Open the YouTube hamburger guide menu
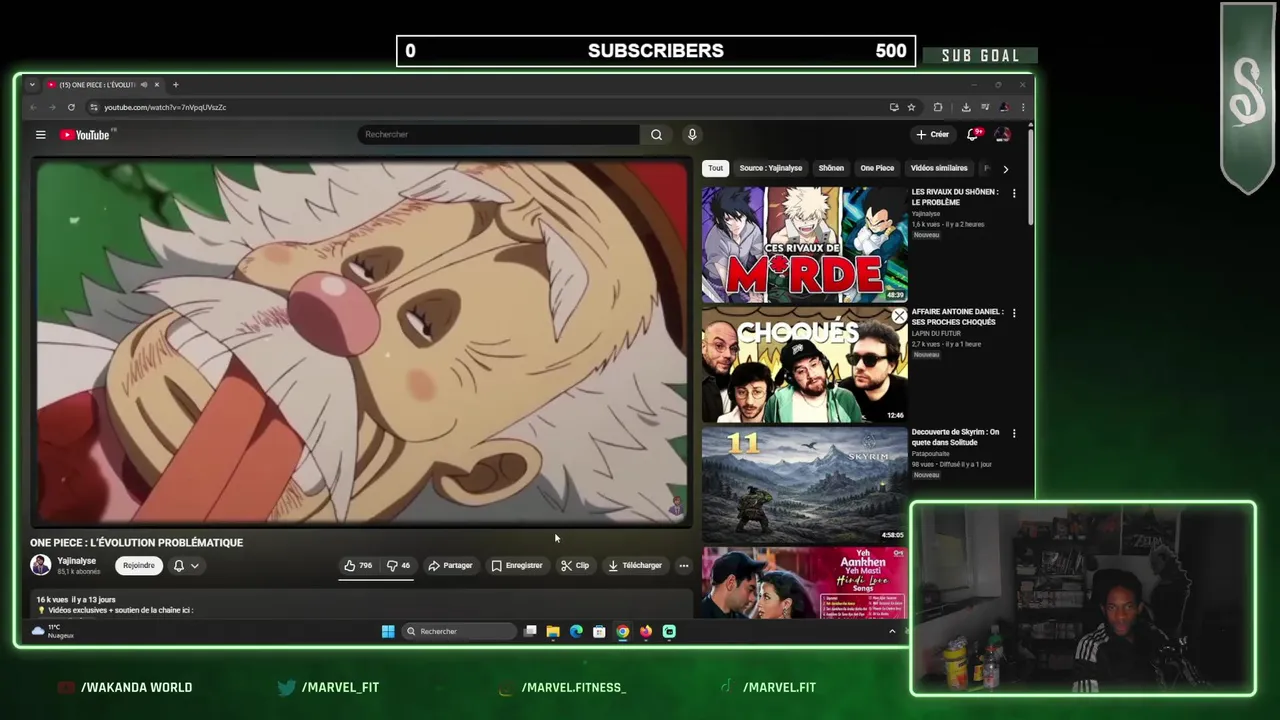The image size is (1280, 720). click(x=40, y=135)
